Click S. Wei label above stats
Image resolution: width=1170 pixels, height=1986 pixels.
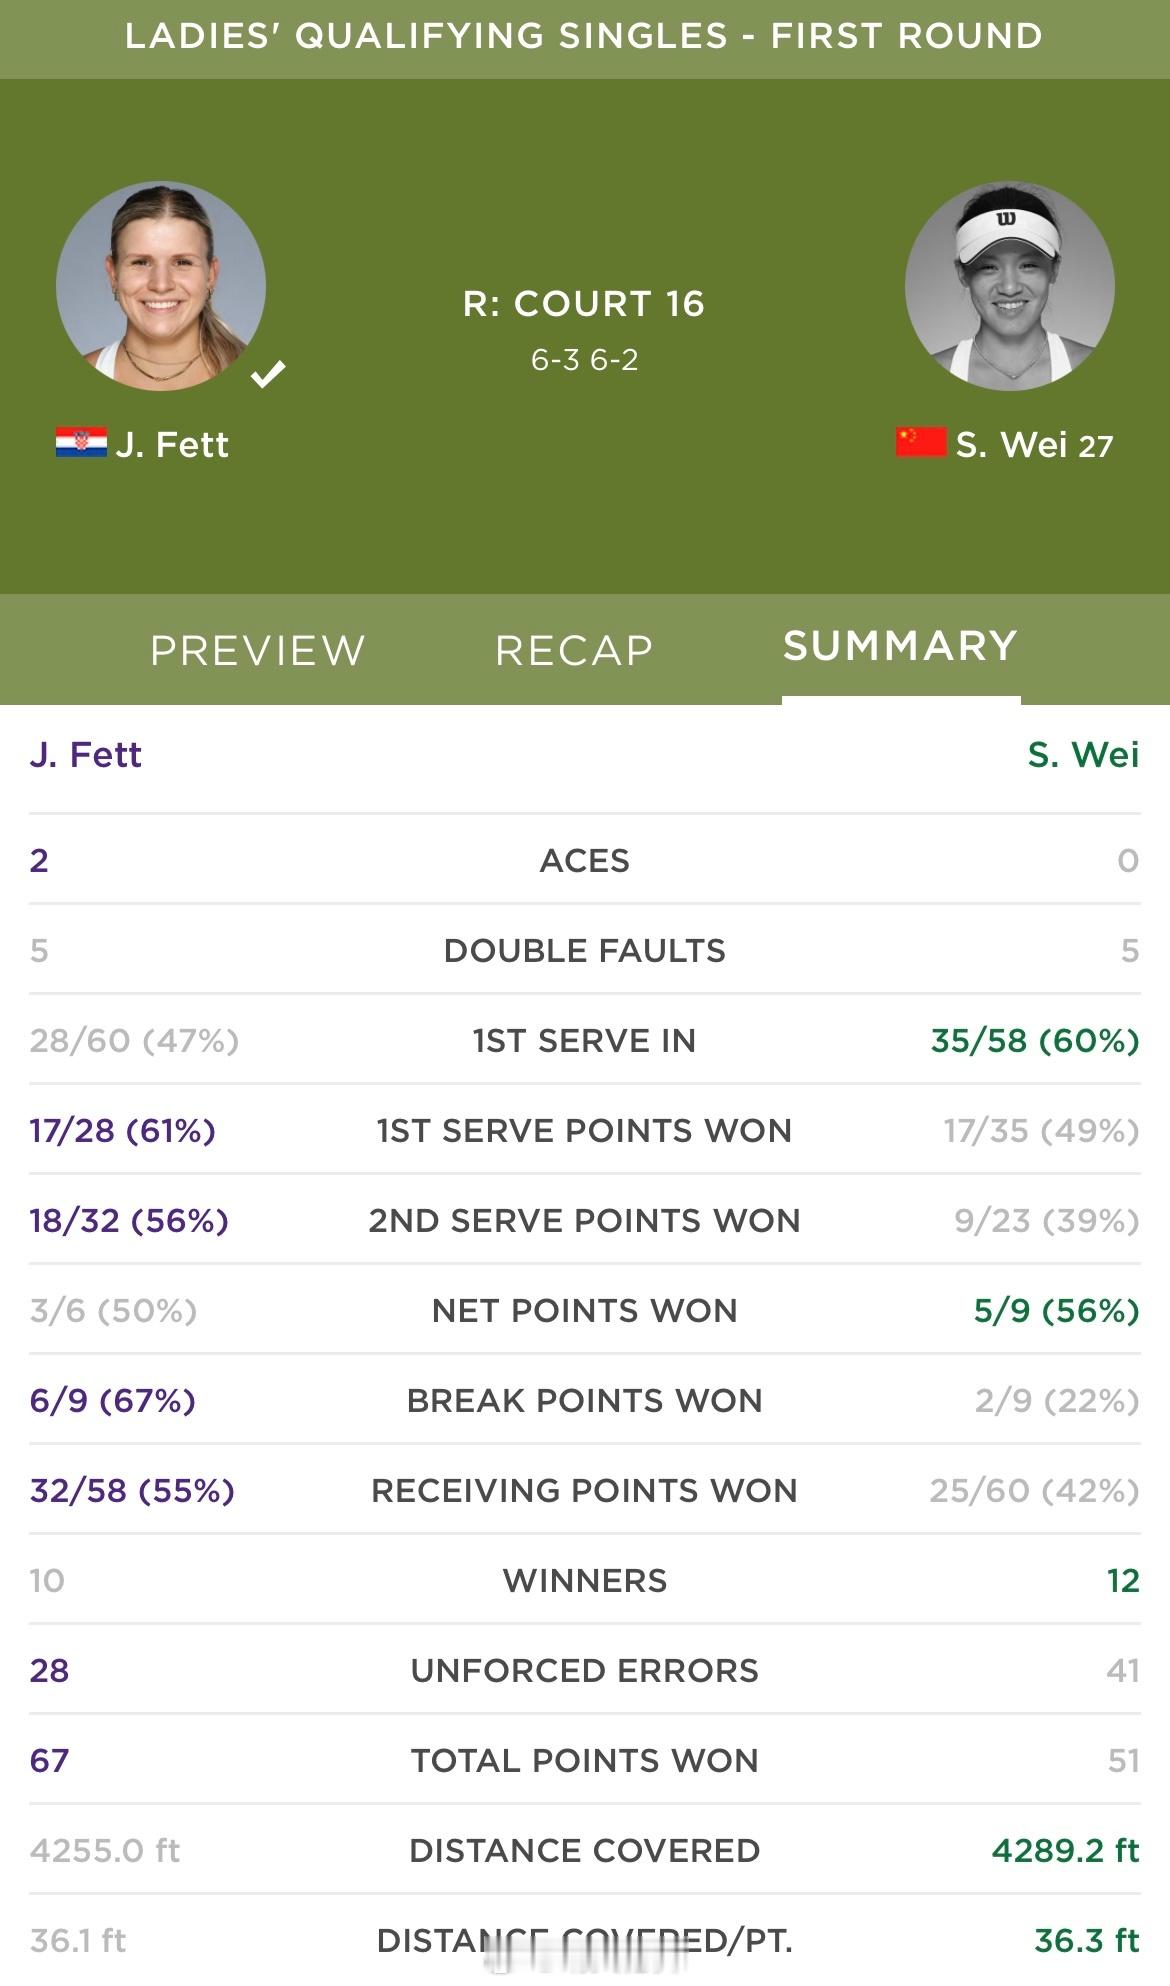1084,754
